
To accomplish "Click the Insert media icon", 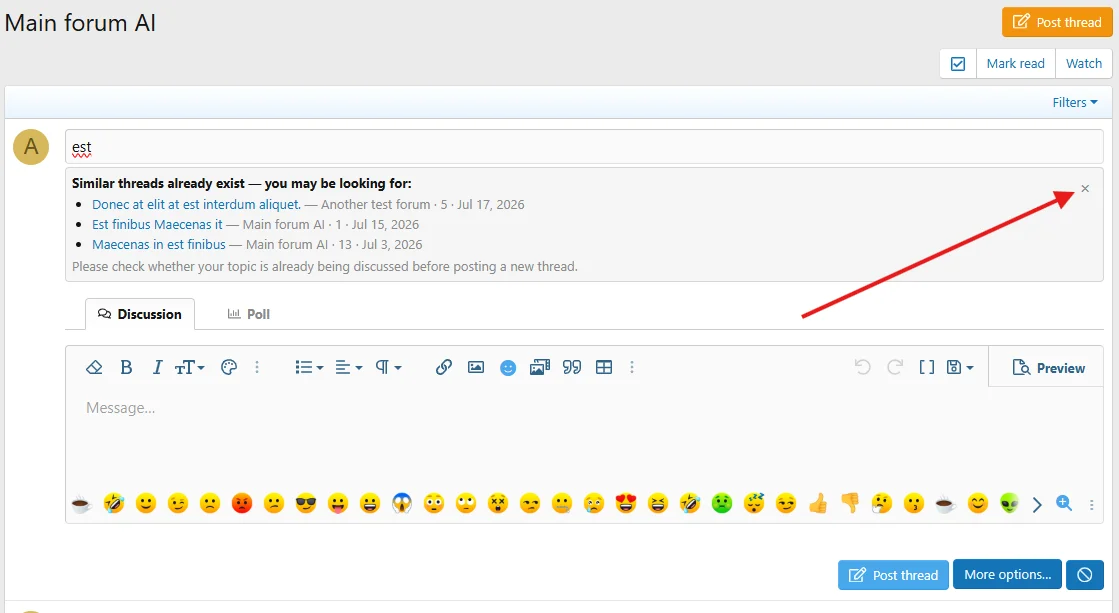I will (540, 368).
